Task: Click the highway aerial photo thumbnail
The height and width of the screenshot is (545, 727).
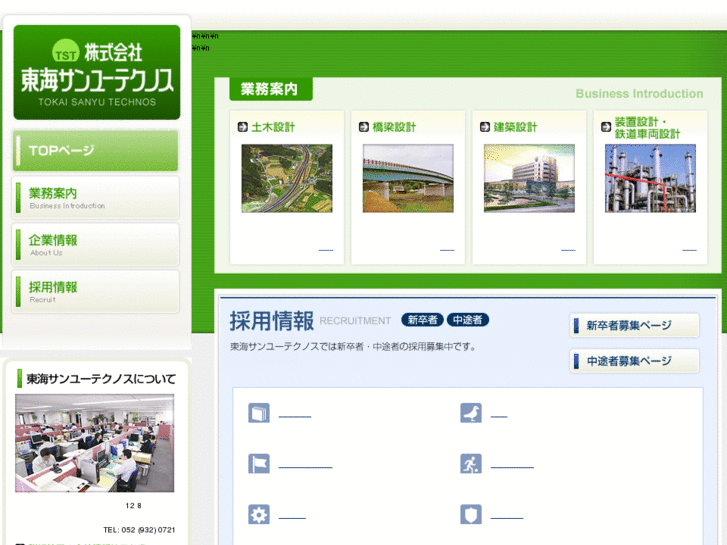Action: (287, 179)
